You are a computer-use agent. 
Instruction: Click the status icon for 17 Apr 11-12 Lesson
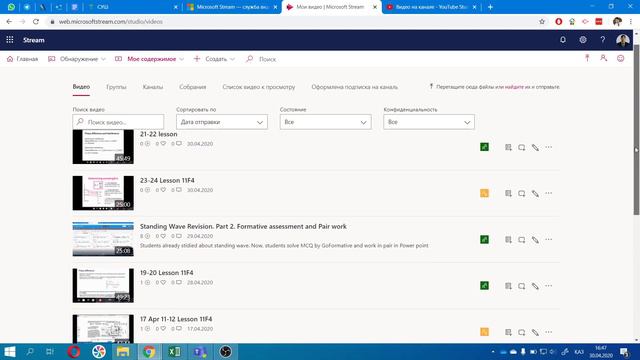[484, 332]
